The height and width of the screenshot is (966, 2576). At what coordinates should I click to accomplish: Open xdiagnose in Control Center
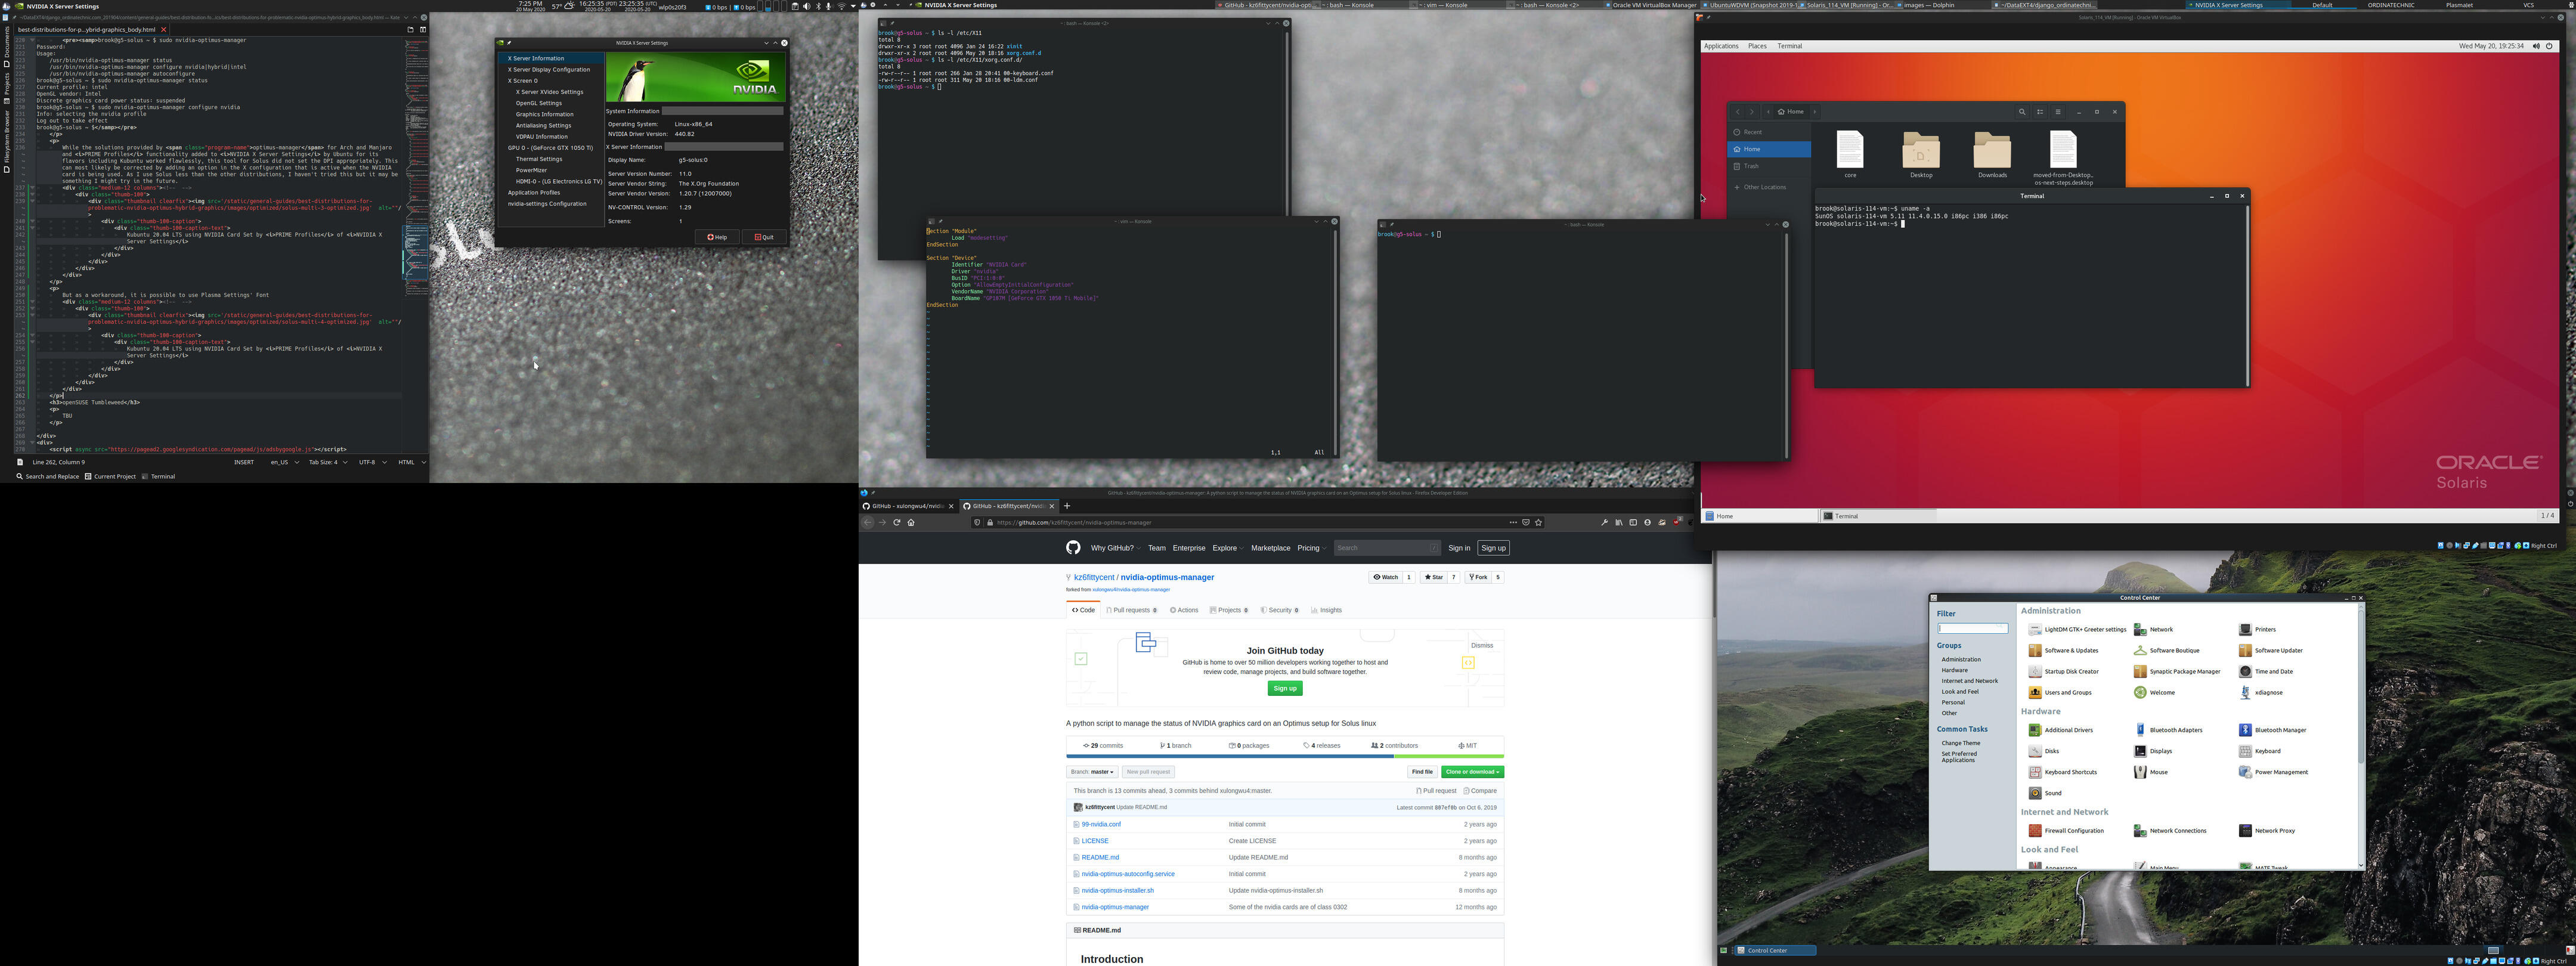pos(2260,693)
